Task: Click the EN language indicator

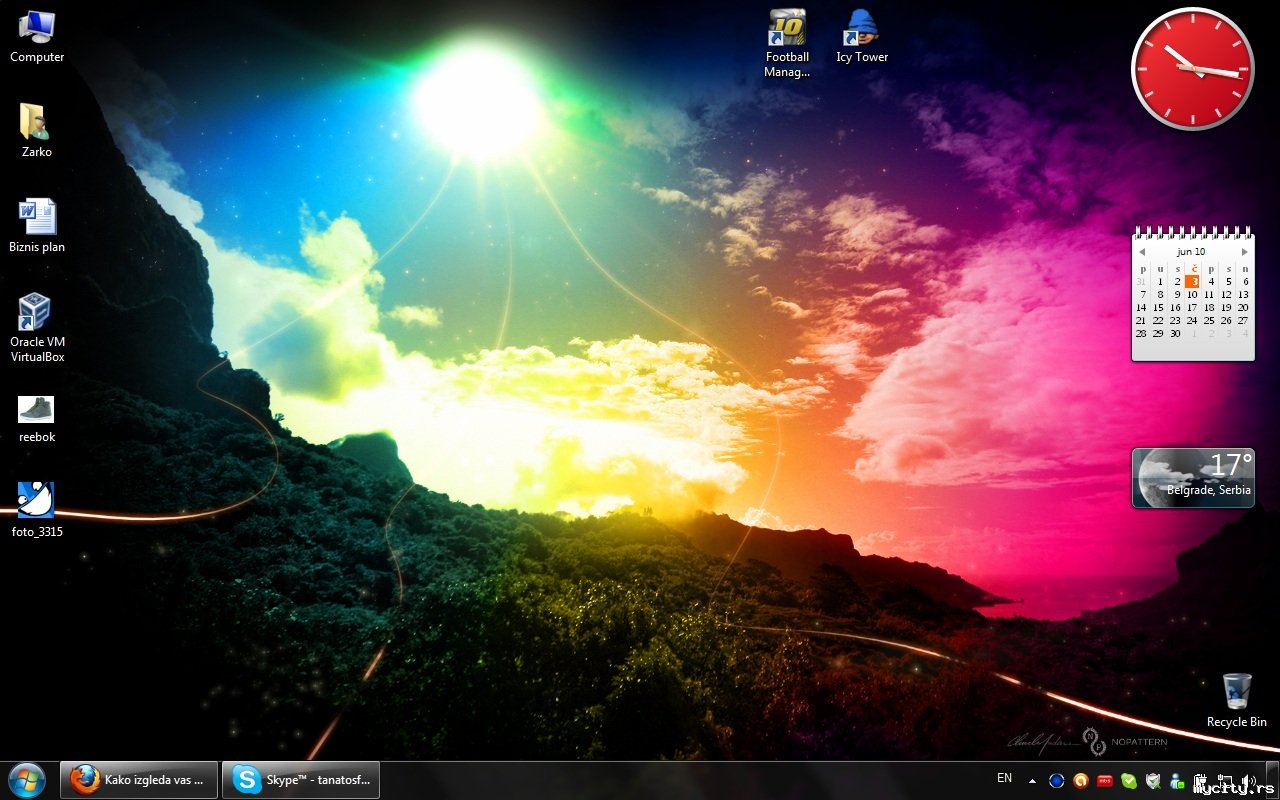Action: (x=1004, y=778)
